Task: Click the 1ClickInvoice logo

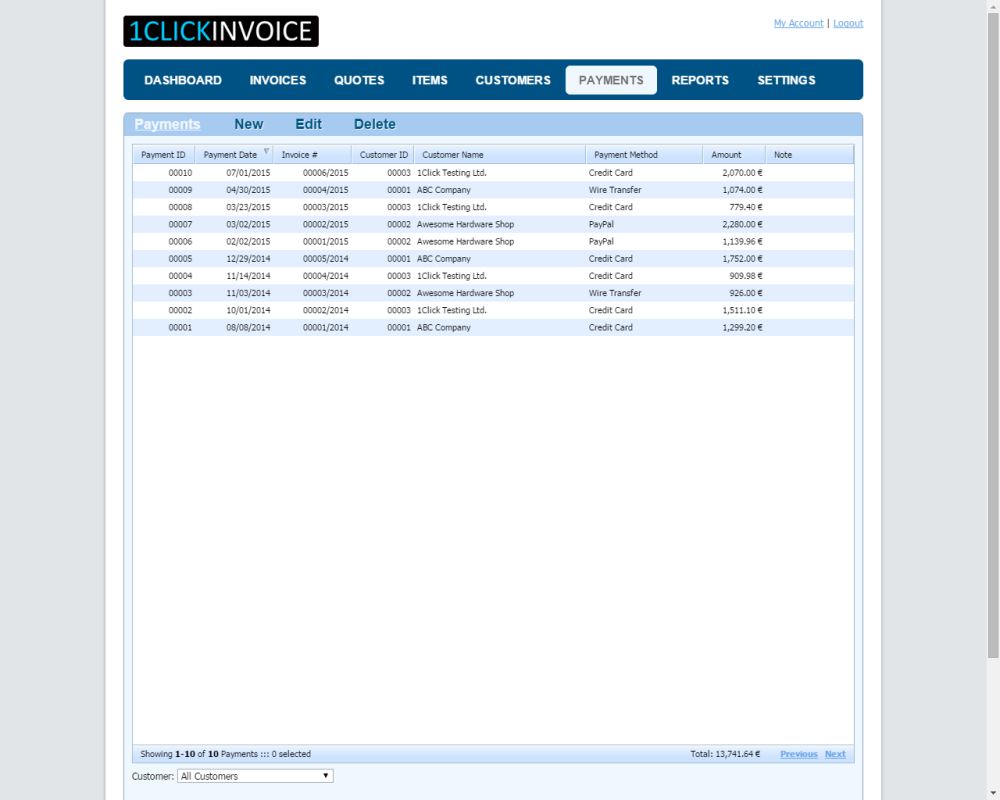Action: click(221, 31)
